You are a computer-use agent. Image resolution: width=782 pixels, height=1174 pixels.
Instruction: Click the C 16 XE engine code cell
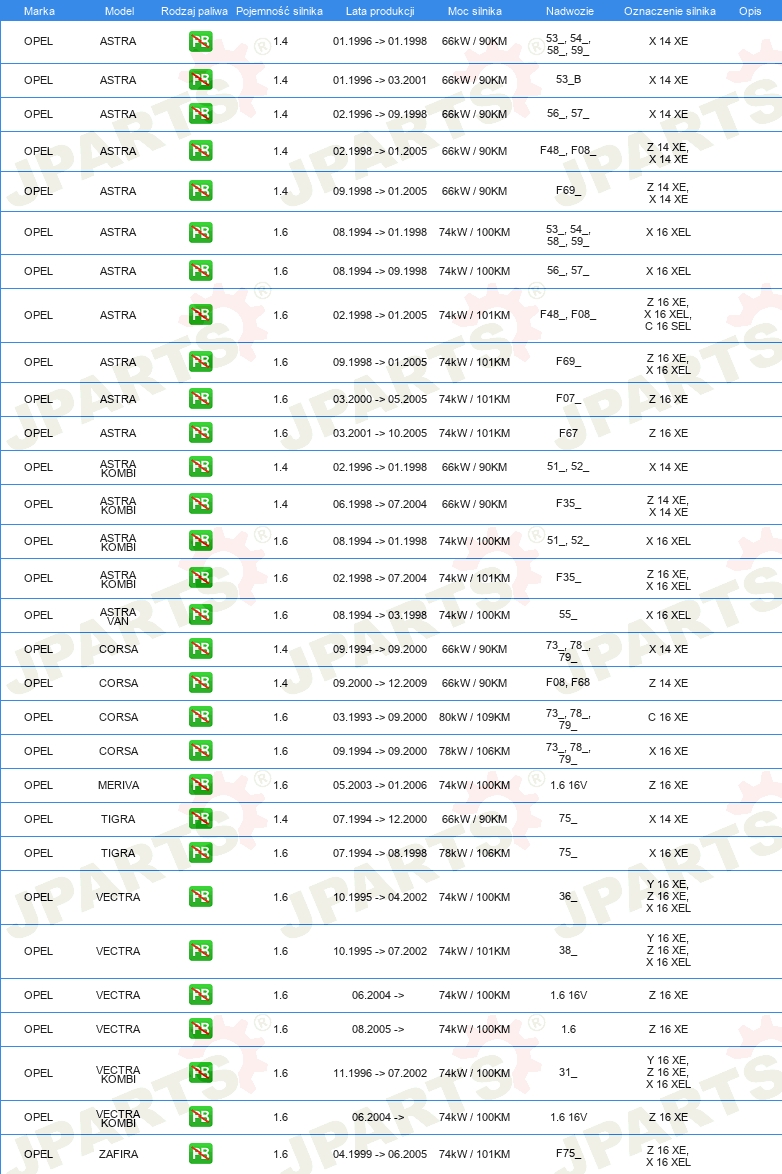668,717
